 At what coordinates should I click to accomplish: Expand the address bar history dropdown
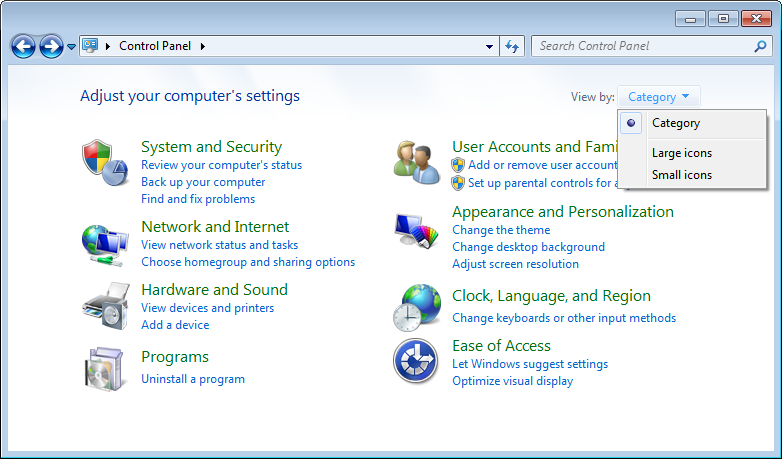(490, 46)
